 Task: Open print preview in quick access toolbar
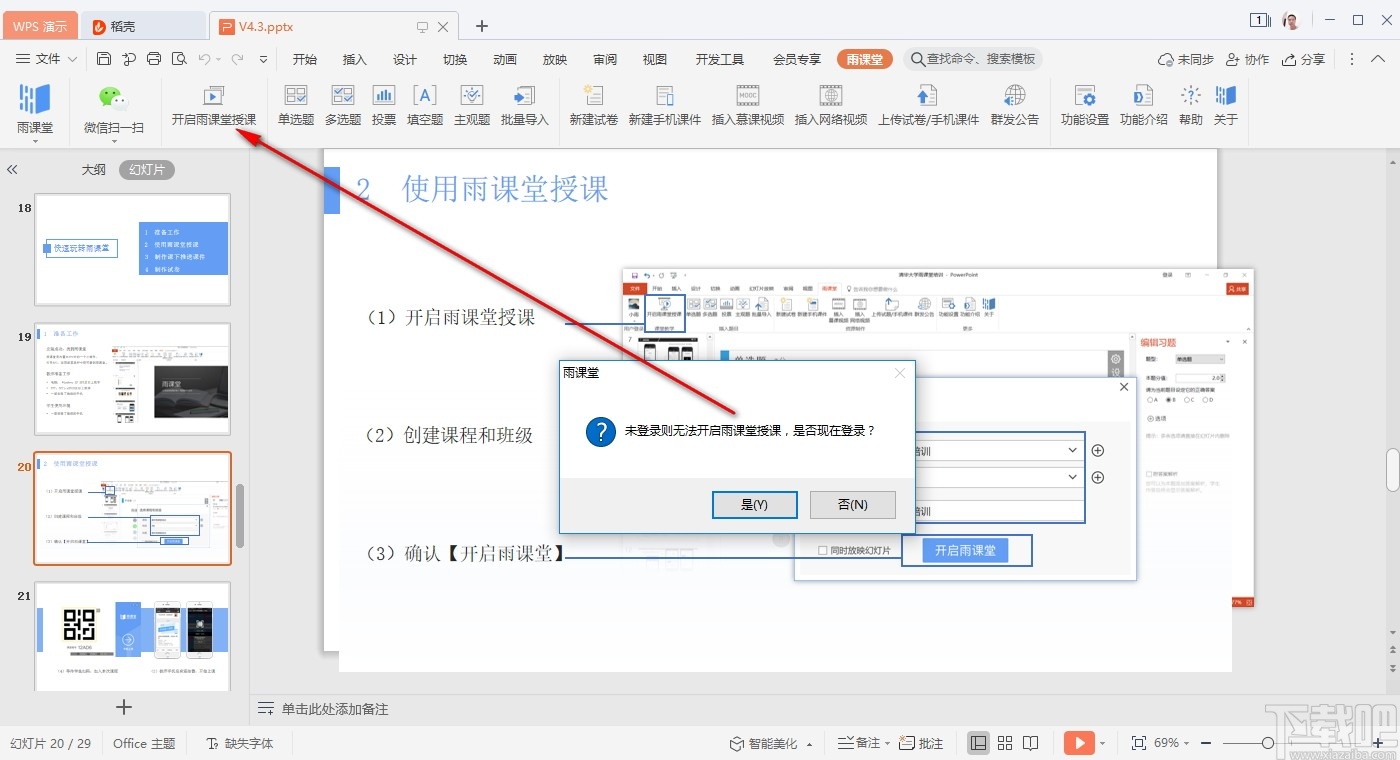tap(179, 59)
